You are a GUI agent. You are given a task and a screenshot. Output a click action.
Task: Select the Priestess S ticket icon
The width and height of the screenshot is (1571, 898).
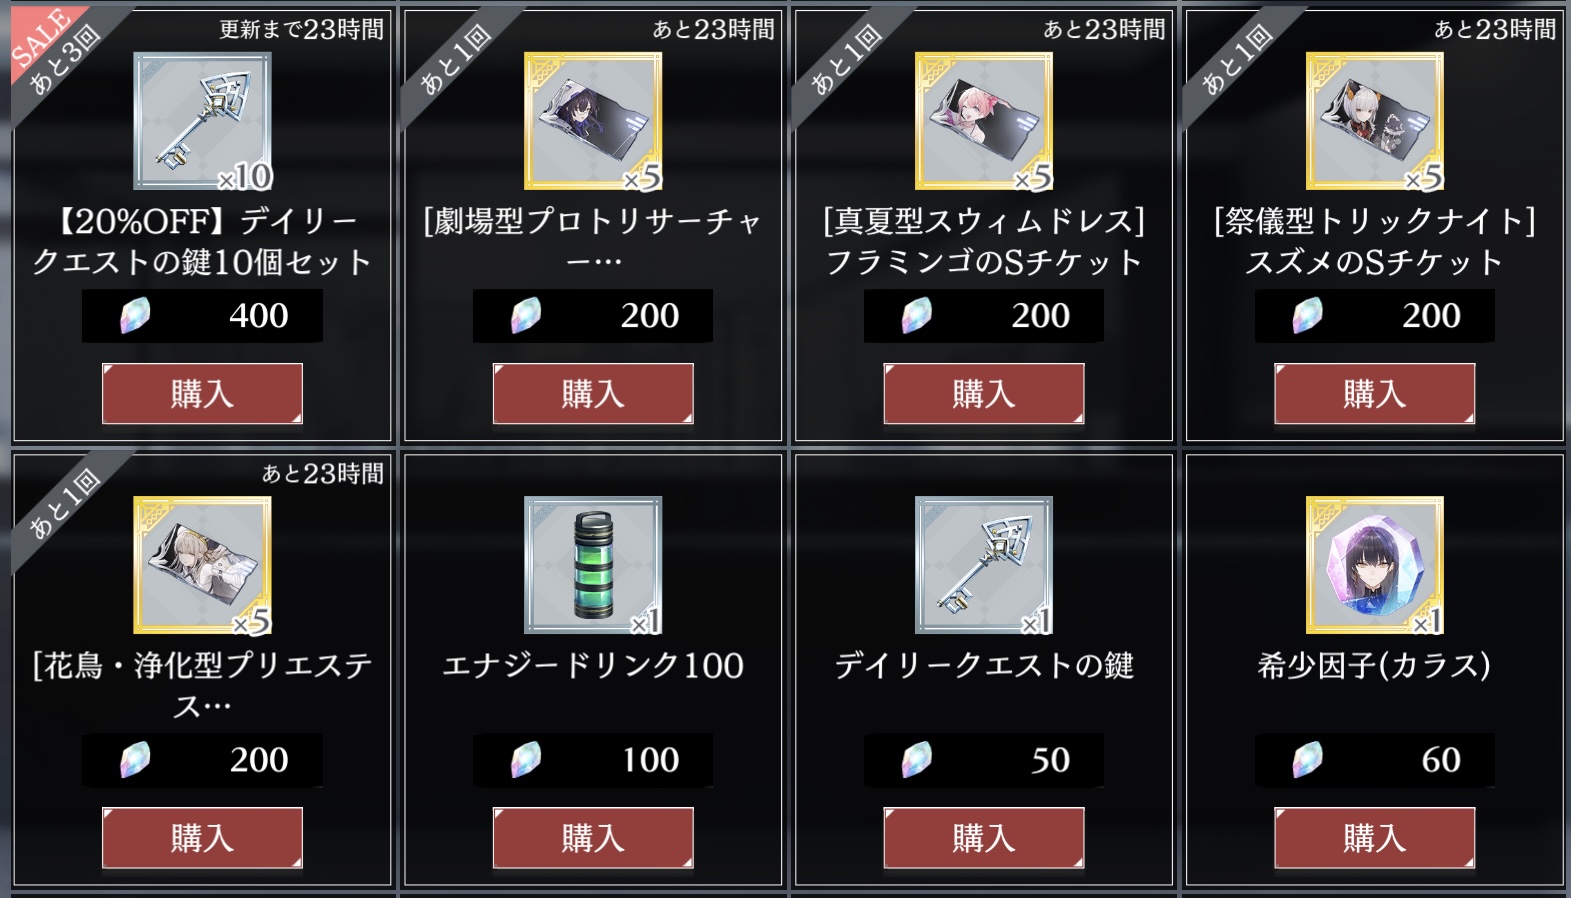click(202, 565)
